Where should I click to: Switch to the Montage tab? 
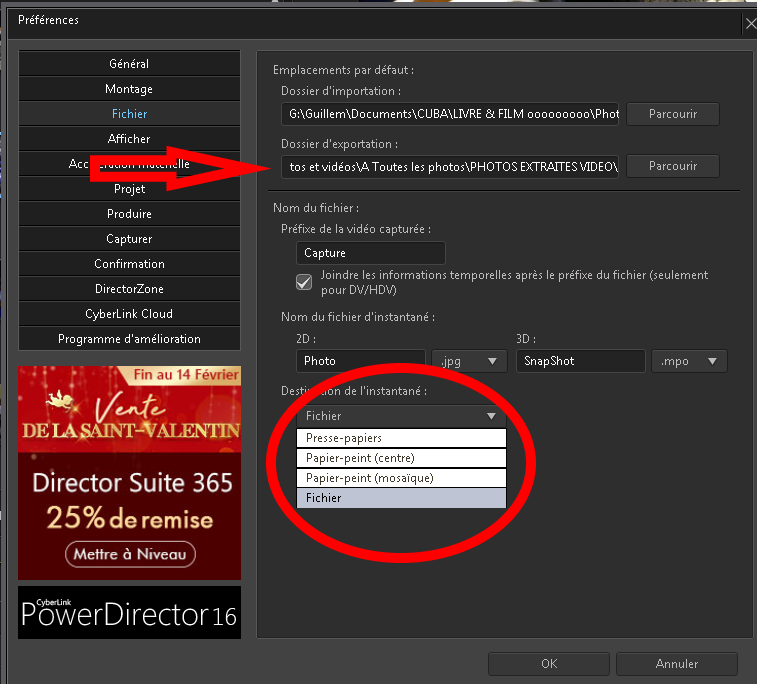(x=129, y=89)
